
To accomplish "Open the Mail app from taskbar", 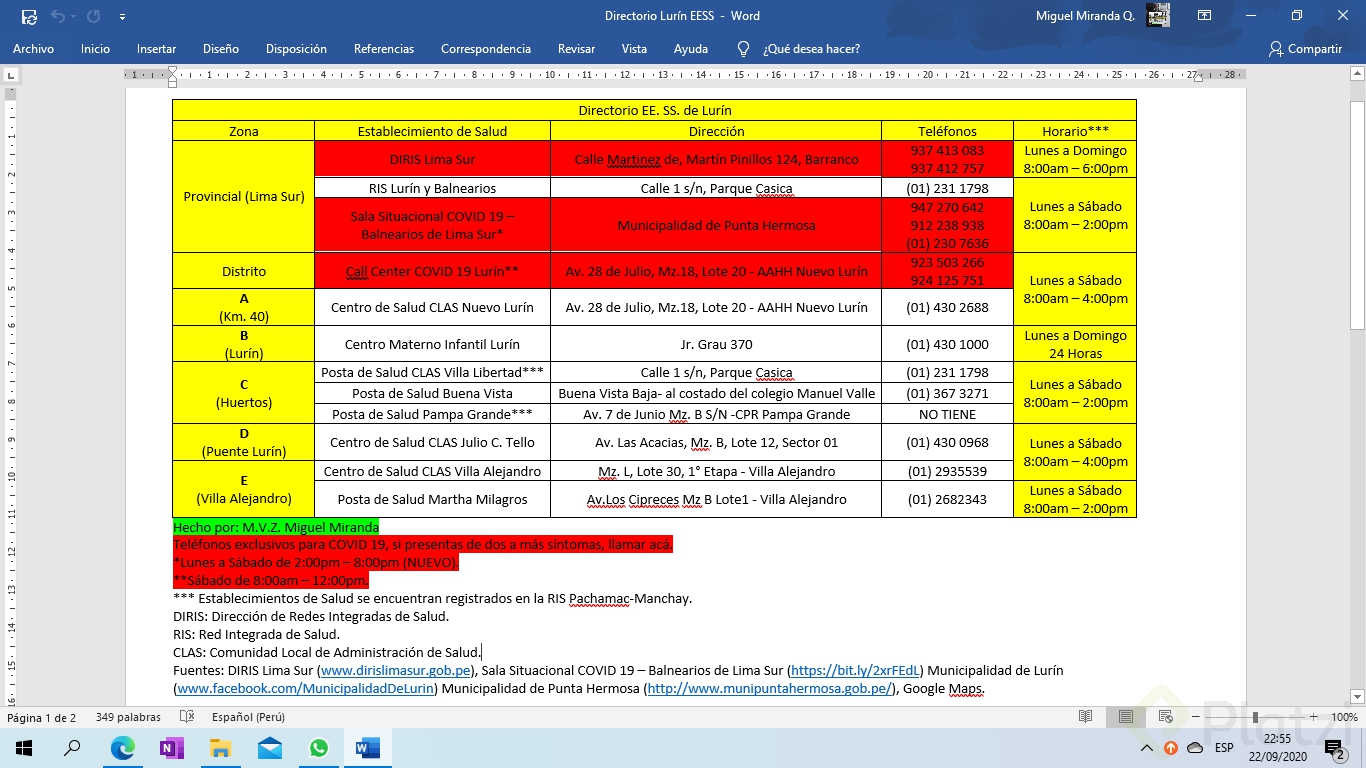I will point(269,748).
